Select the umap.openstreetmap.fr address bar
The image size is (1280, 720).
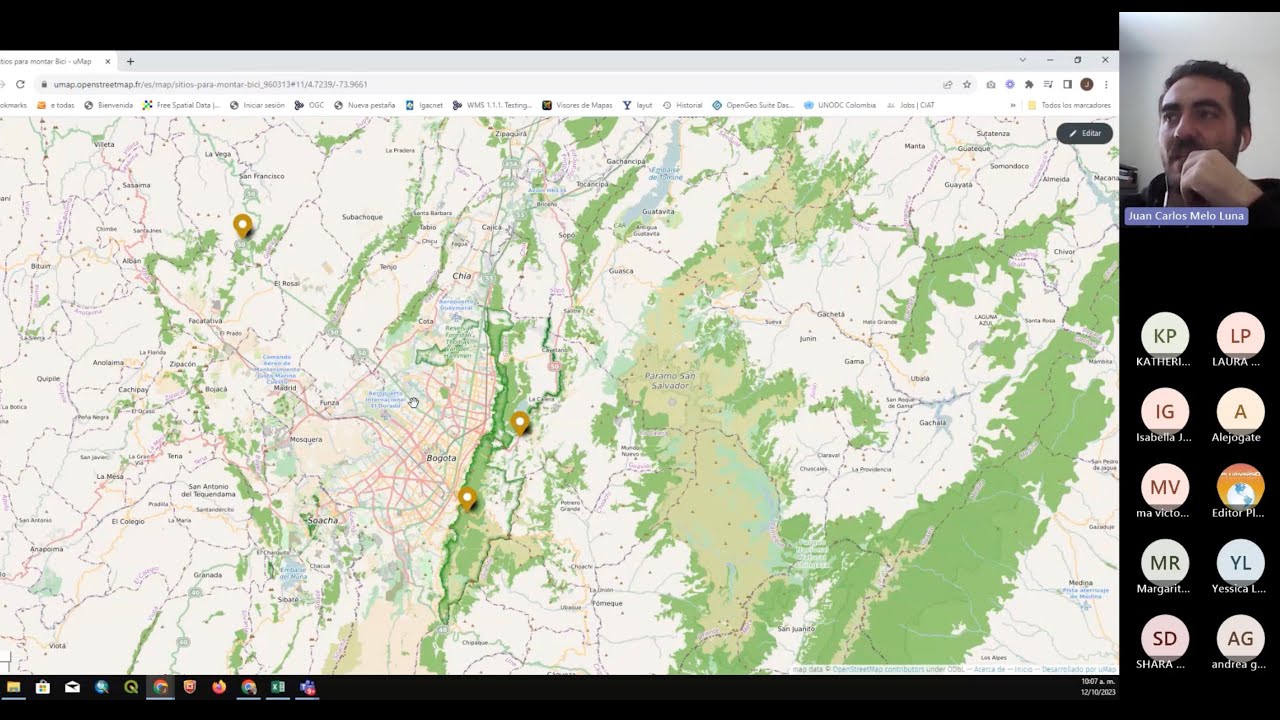[490, 85]
